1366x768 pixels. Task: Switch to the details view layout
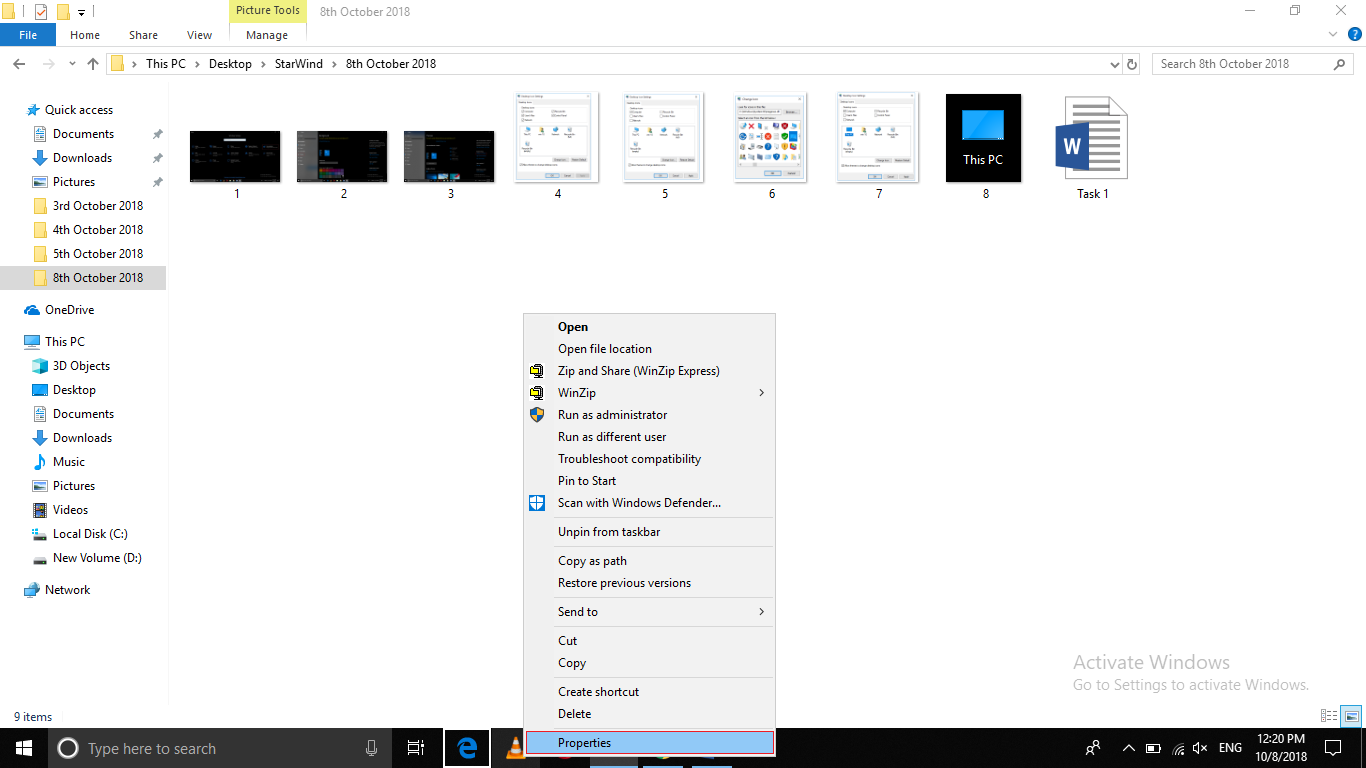coord(1329,716)
